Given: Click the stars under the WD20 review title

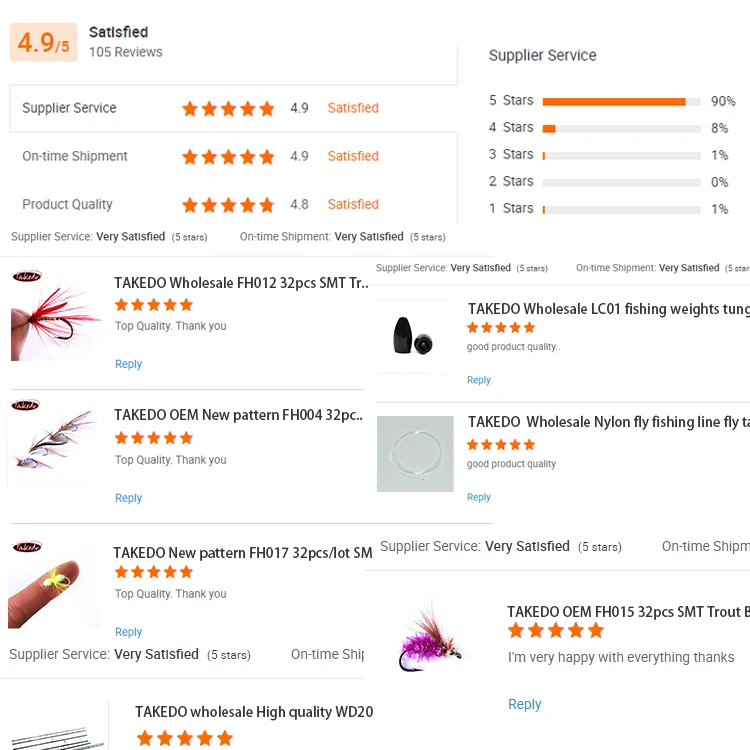Looking at the screenshot, I should click(184, 739).
